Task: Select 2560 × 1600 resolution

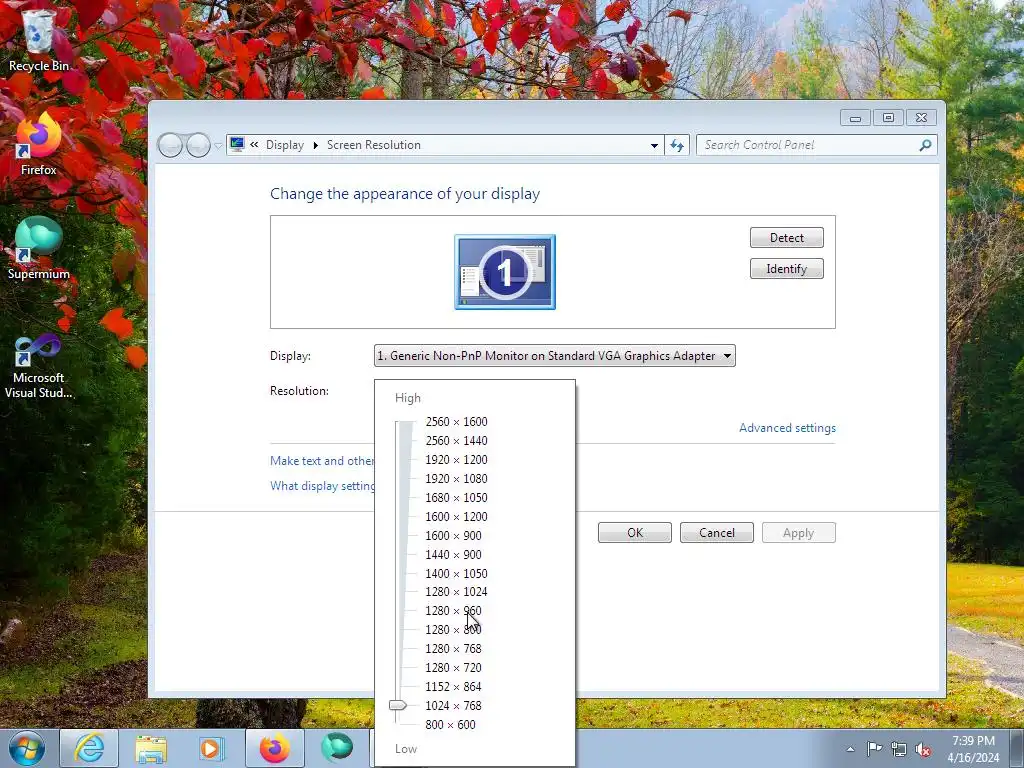Action: [x=456, y=422]
